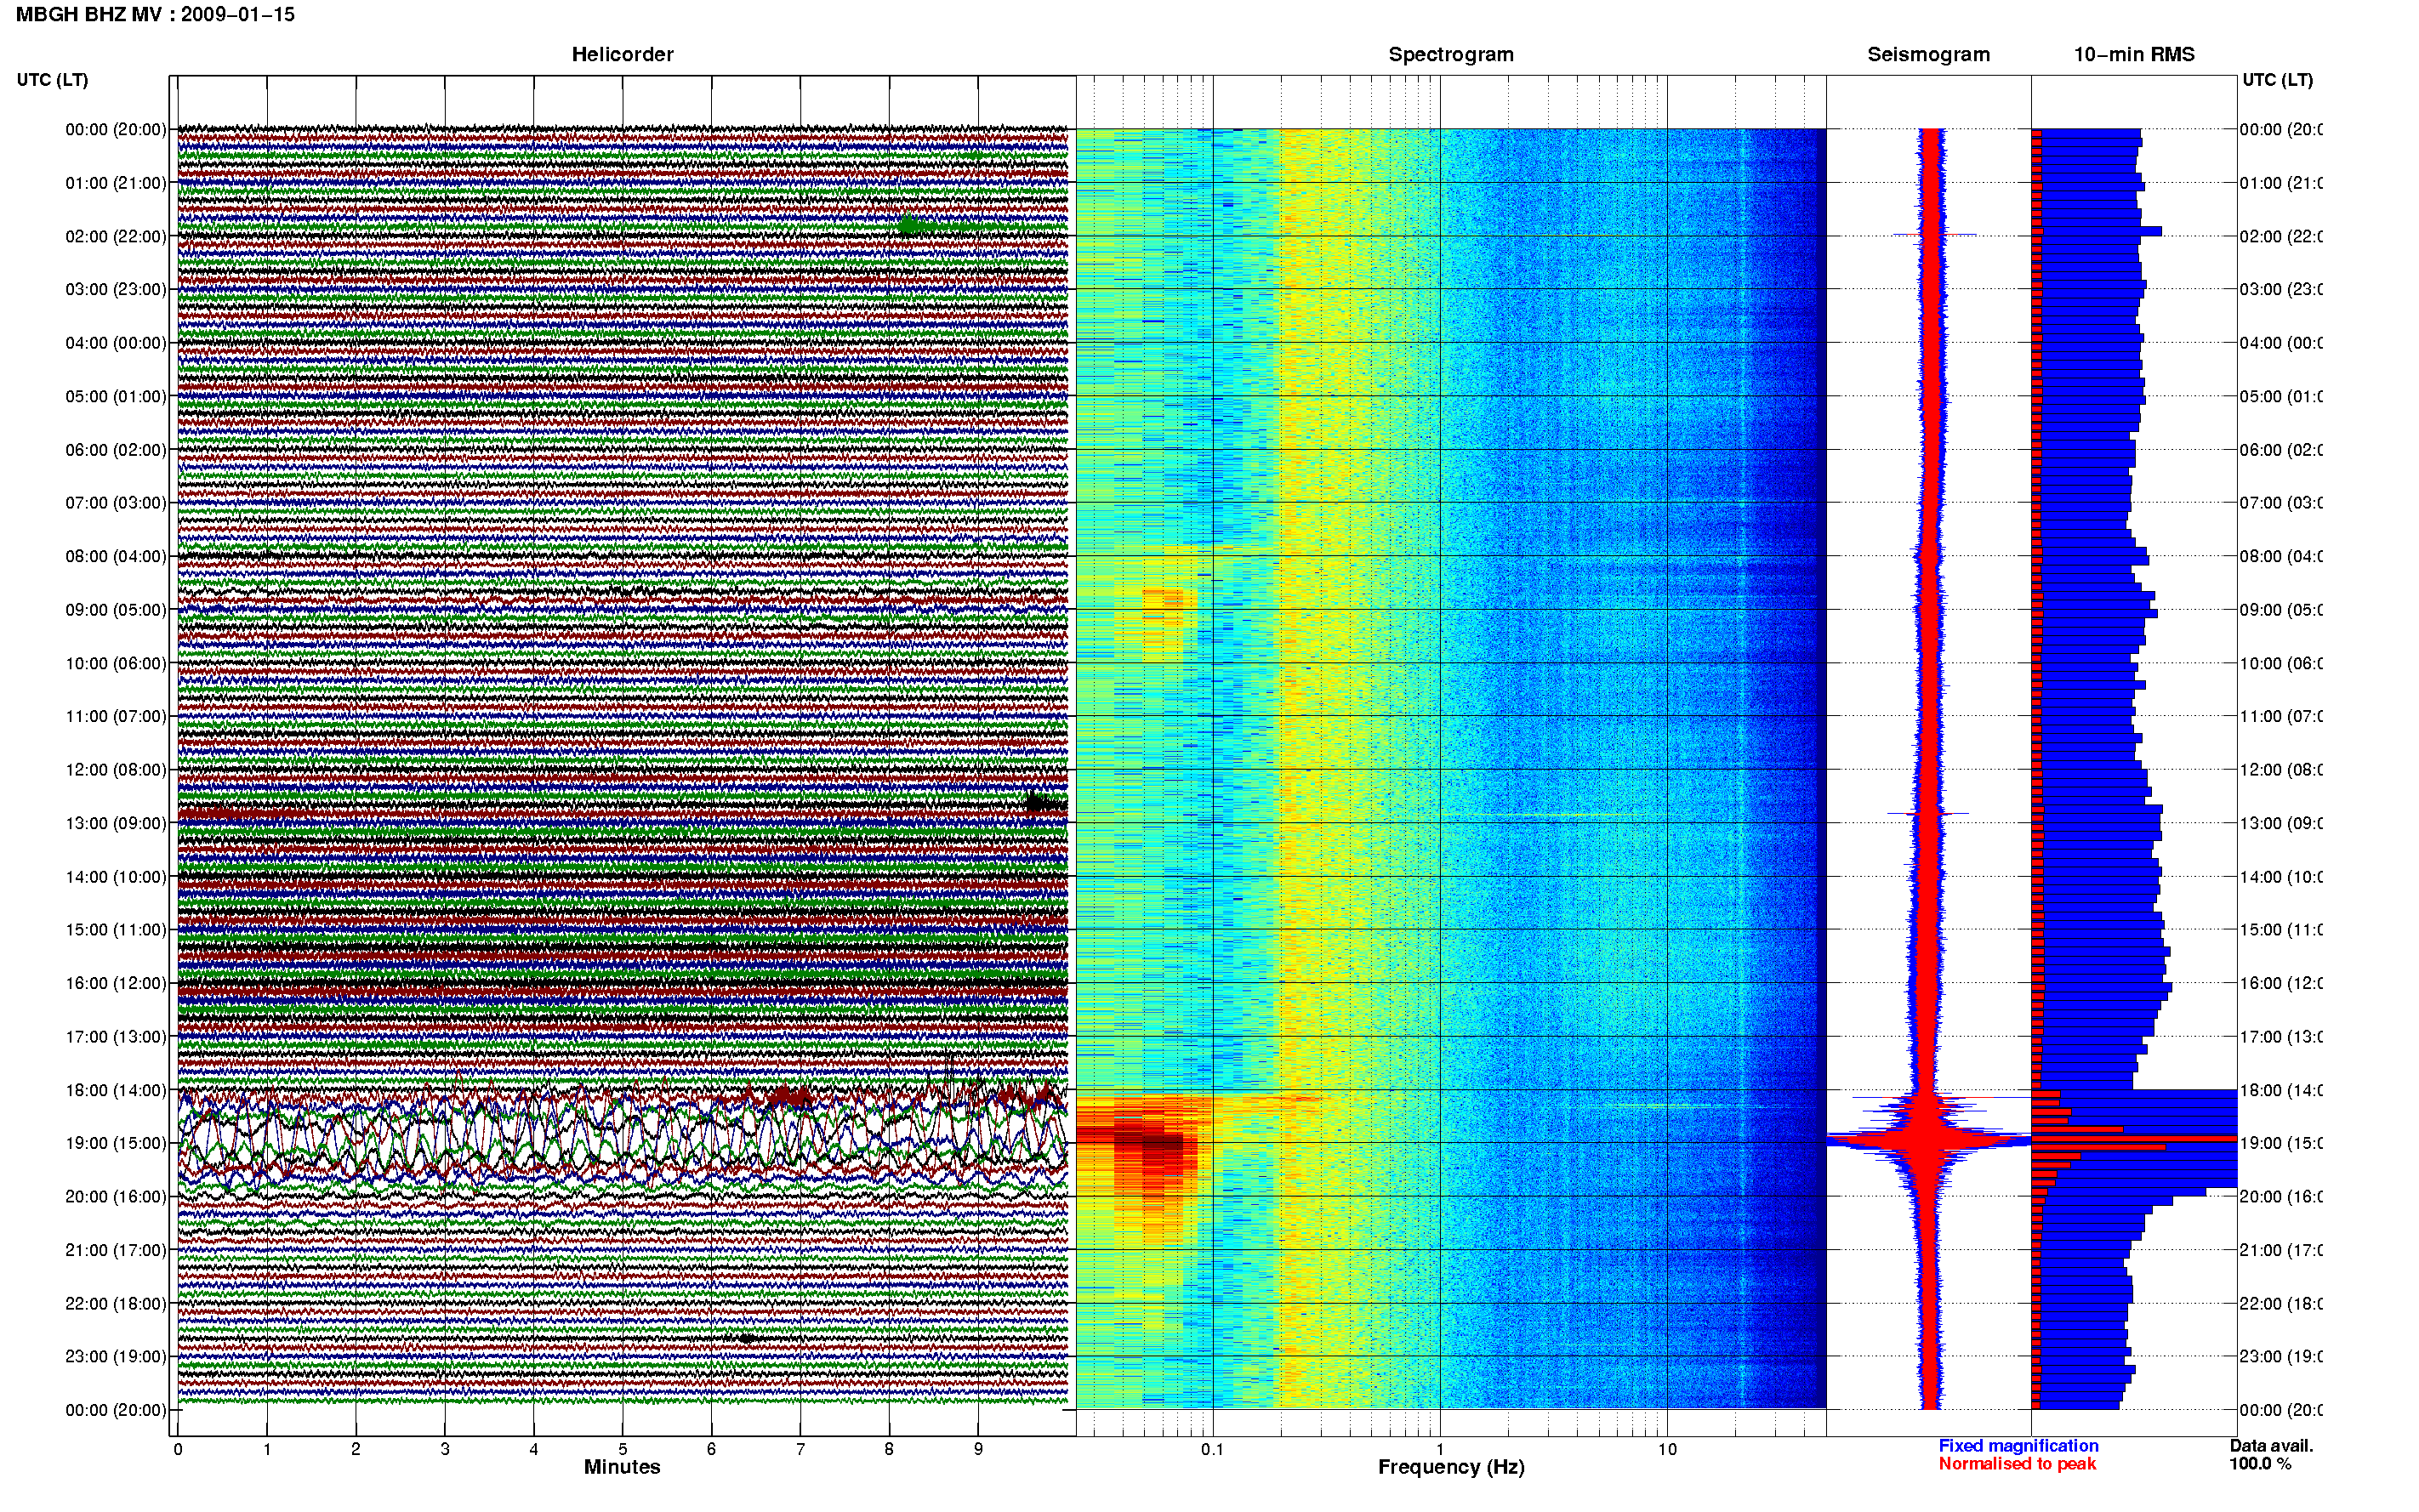Click the left '23:00 (19:00)' time label
The image size is (2419, 1512).
116,1356
